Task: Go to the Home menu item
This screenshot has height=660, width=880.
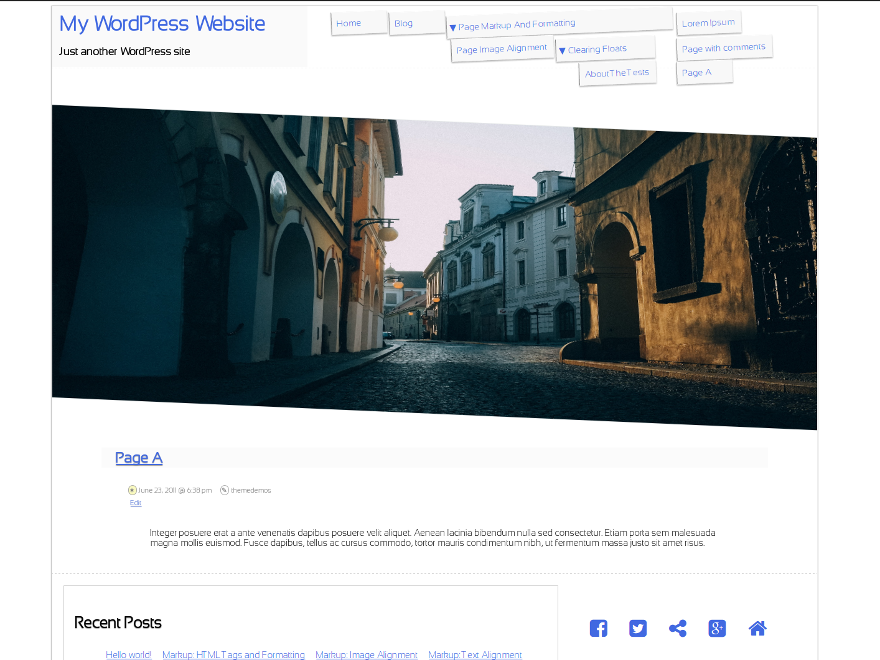Action: point(349,23)
